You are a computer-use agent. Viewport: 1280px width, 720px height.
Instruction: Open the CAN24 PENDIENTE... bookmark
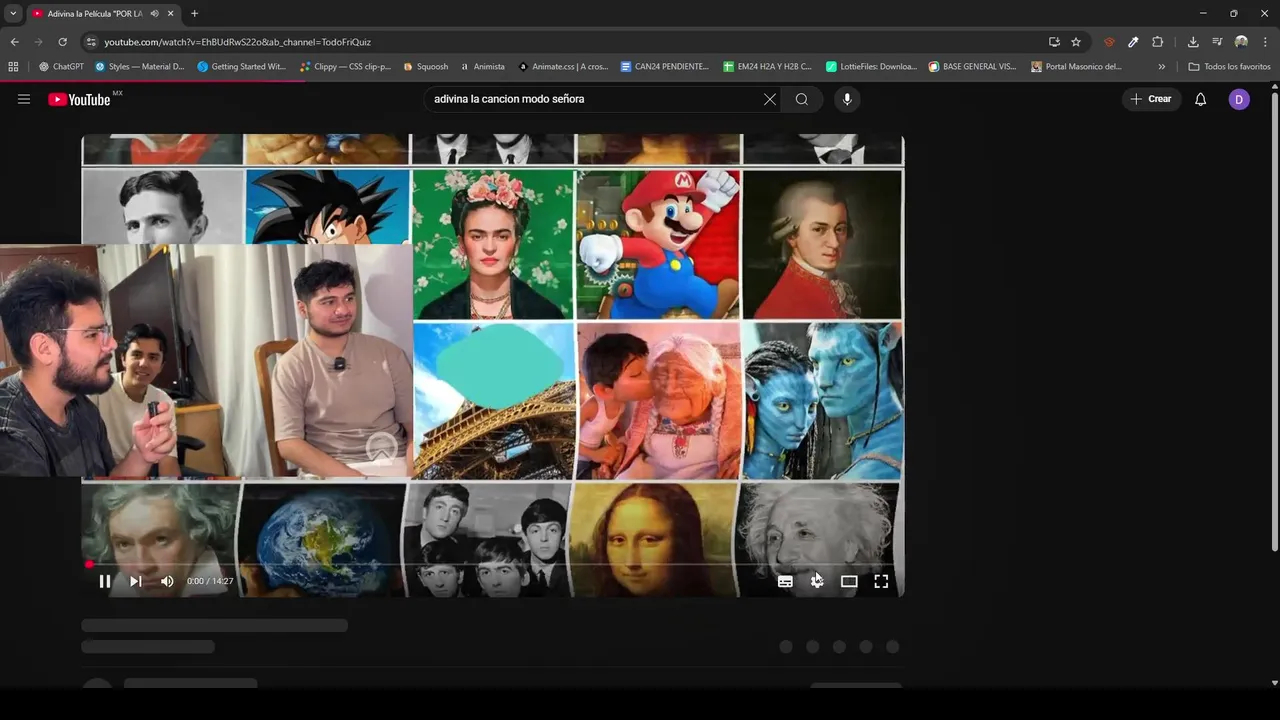[664, 67]
